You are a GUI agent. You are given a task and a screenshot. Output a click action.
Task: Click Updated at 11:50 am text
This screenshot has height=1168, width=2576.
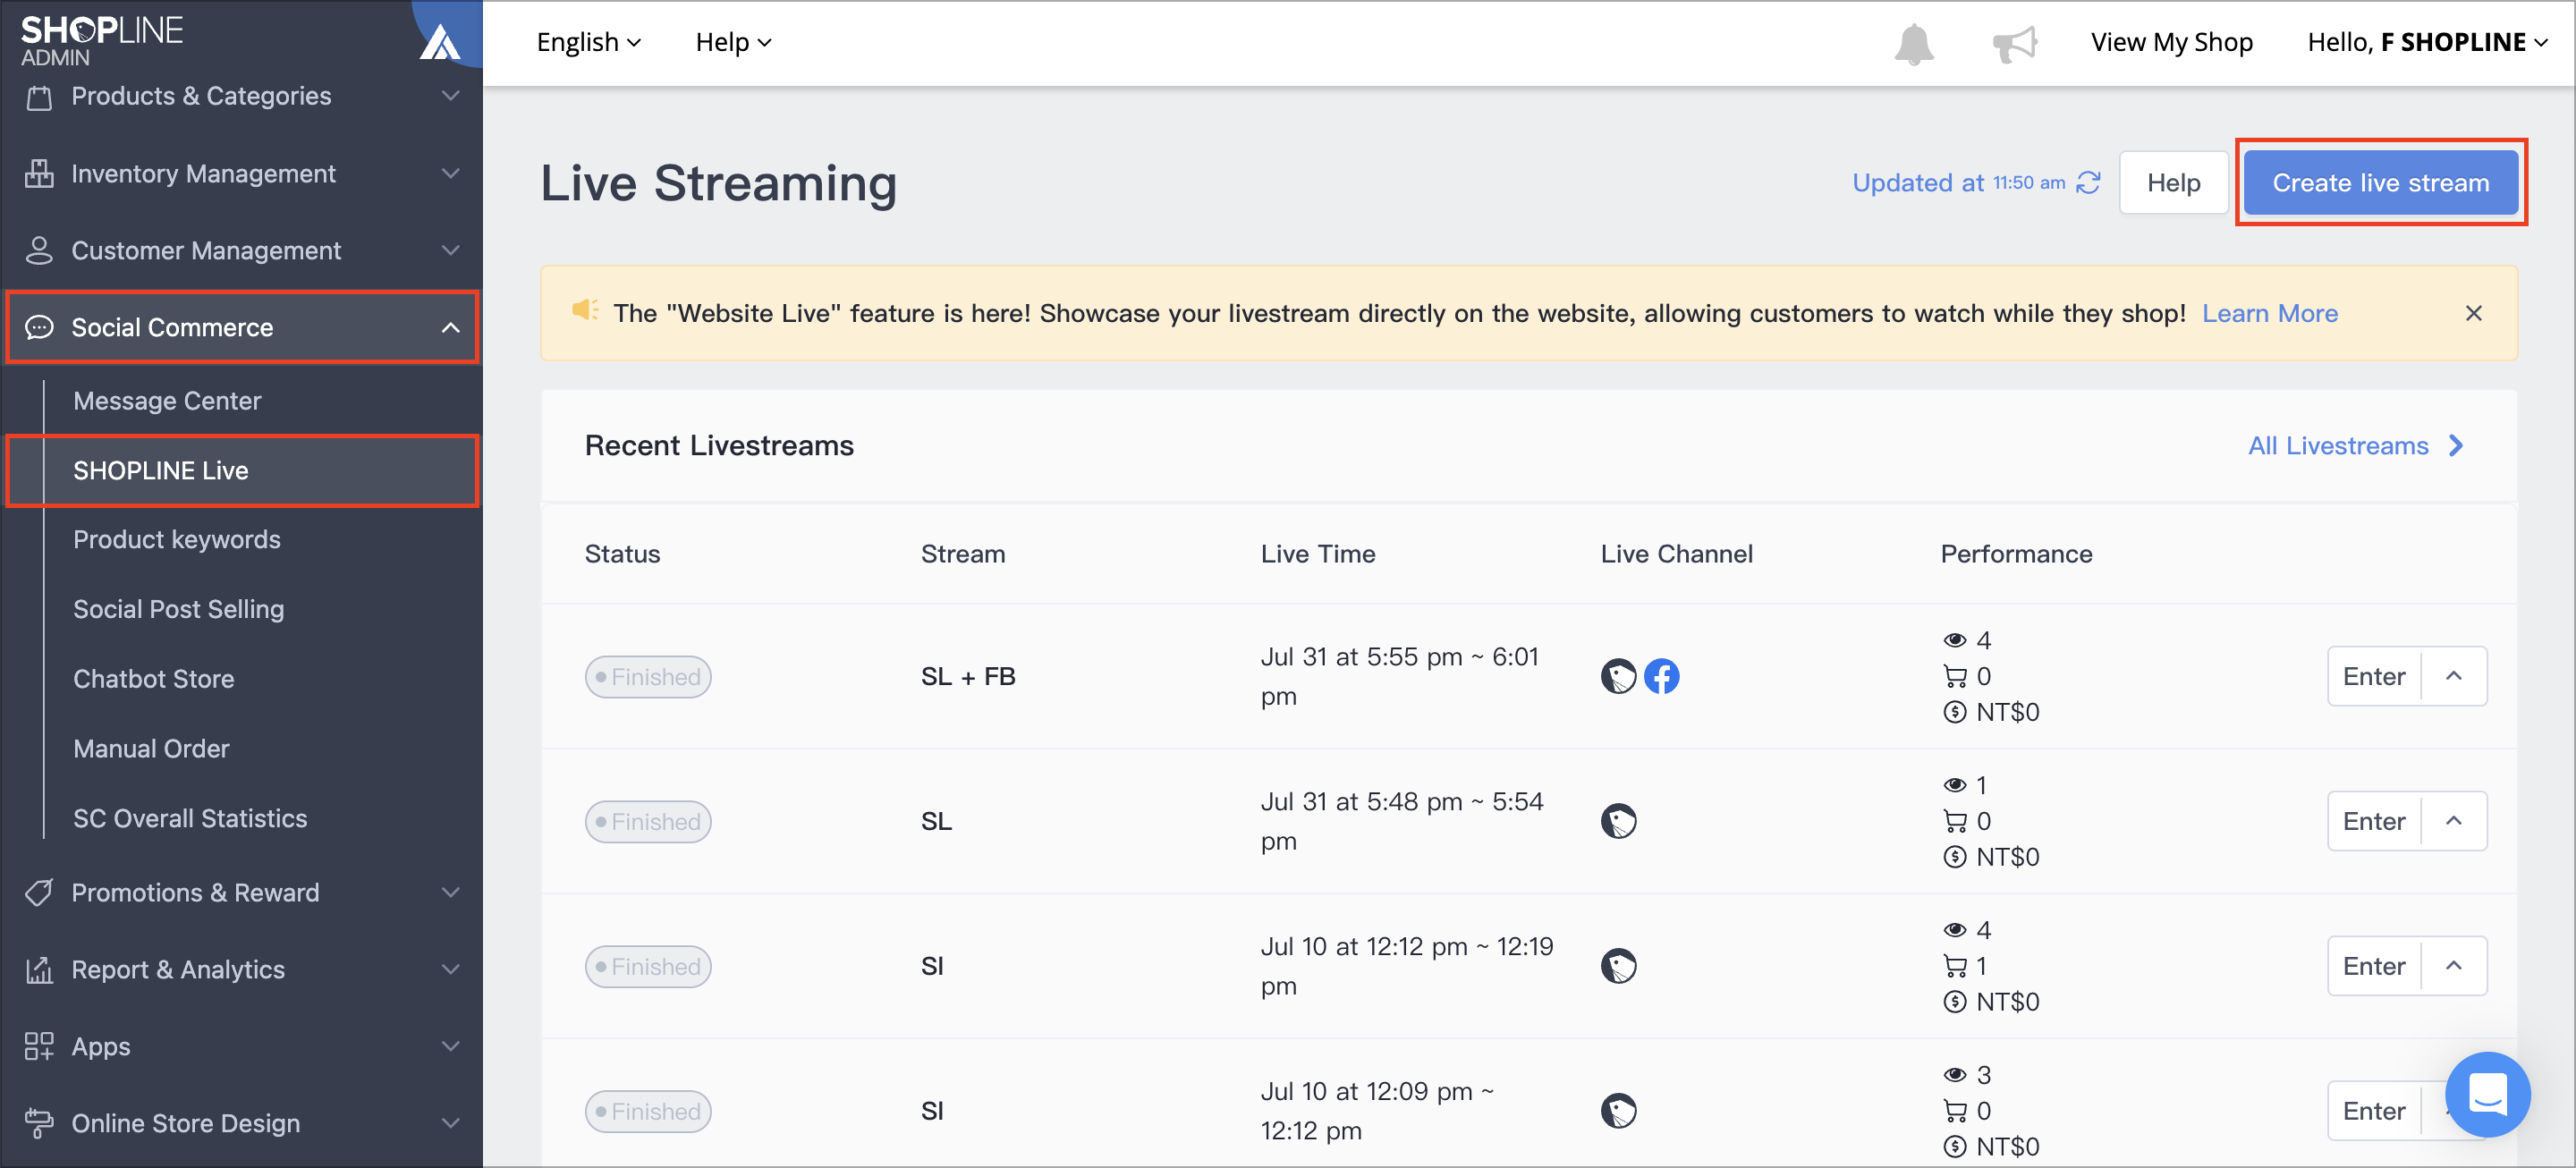point(1958,183)
